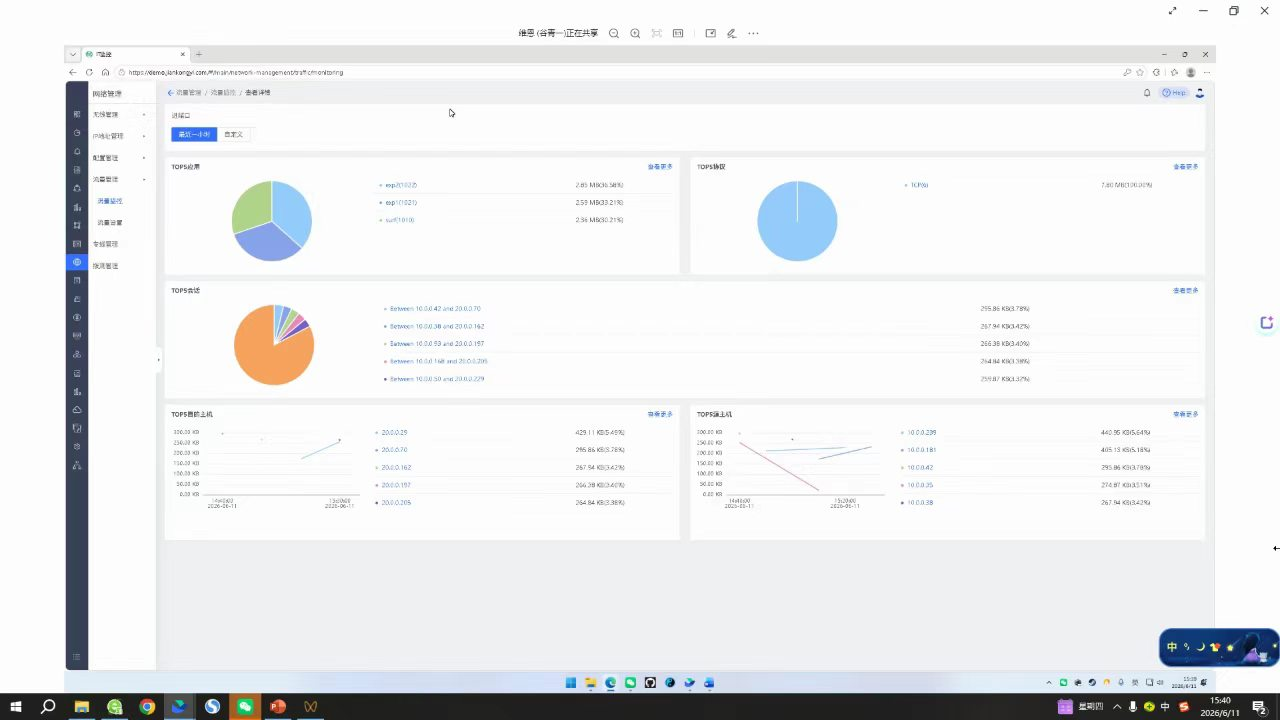Click the zoom in magnifier in sharing toolbar
Image resolution: width=1280 pixels, height=720 pixels.
point(635,33)
